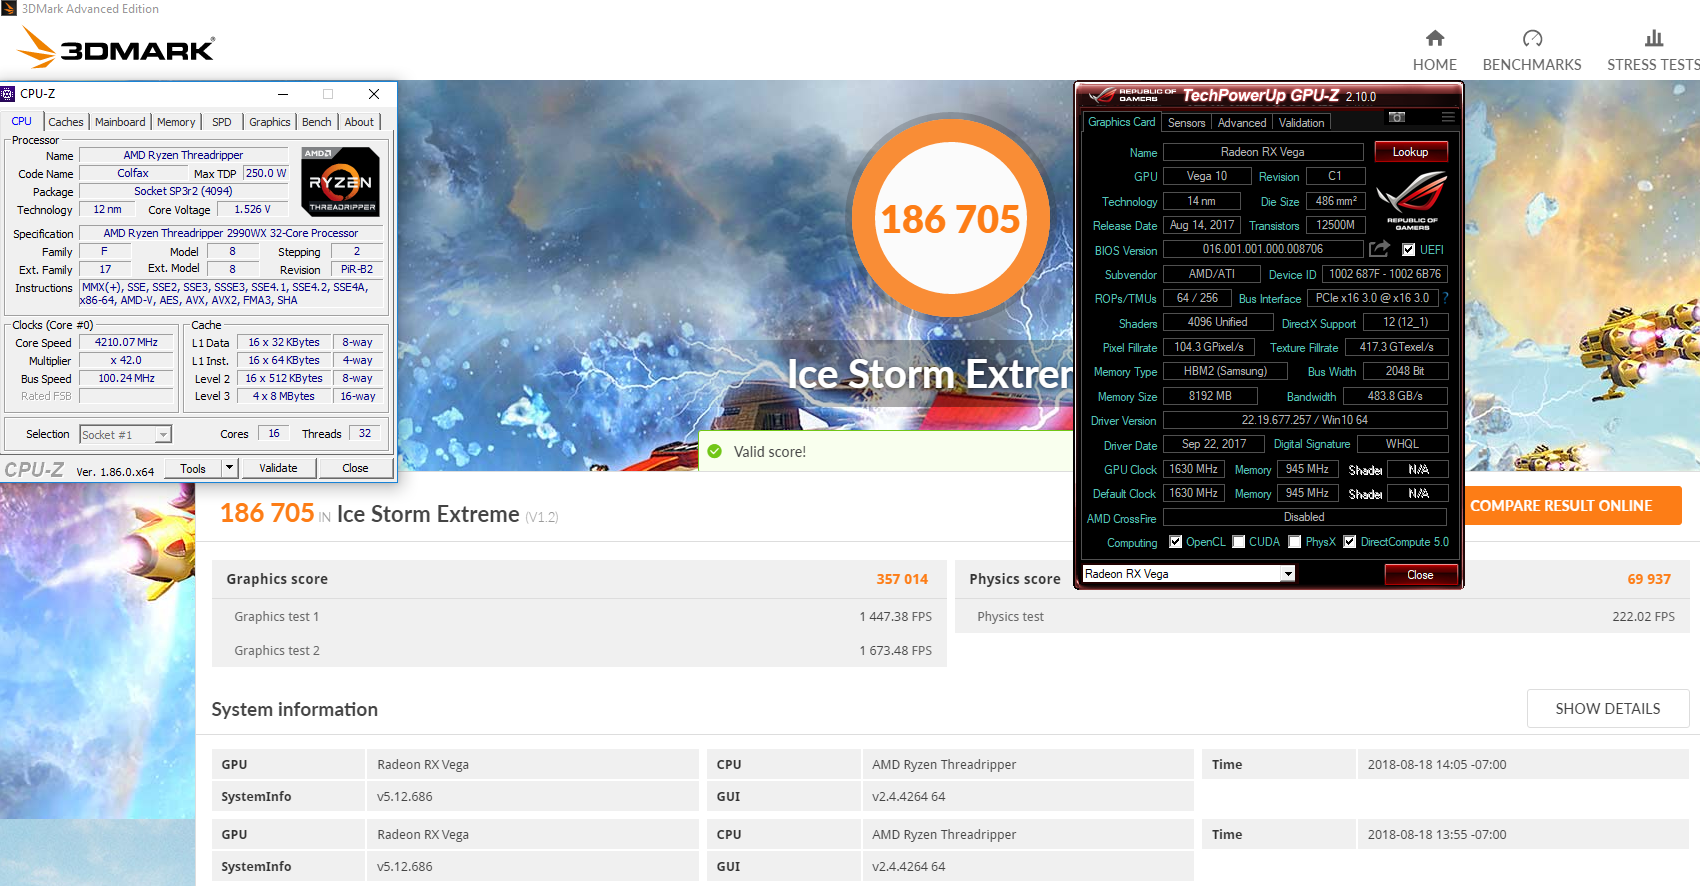The height and width of the screenshot is (886, 1700).
Task: Click Compare Result Online button
Action: click(1561, 506)
